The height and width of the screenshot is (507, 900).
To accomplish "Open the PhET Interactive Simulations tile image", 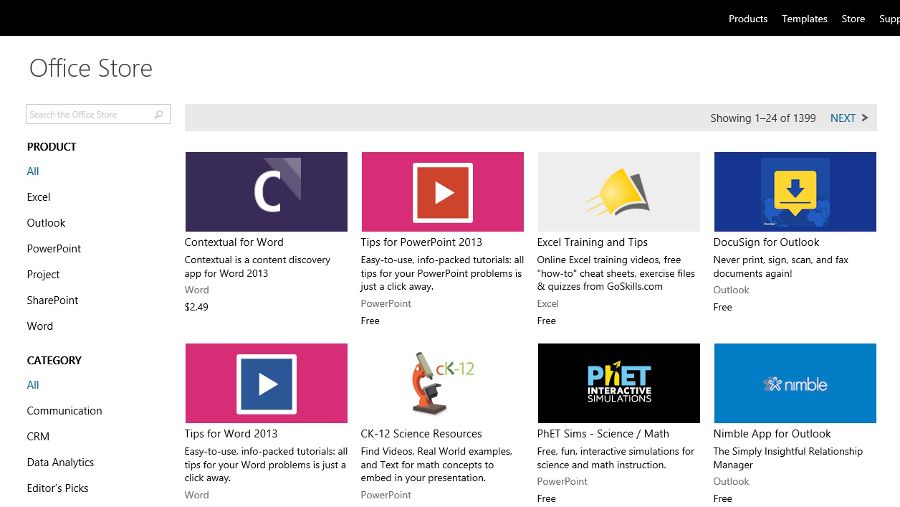I will click(619, 383).
